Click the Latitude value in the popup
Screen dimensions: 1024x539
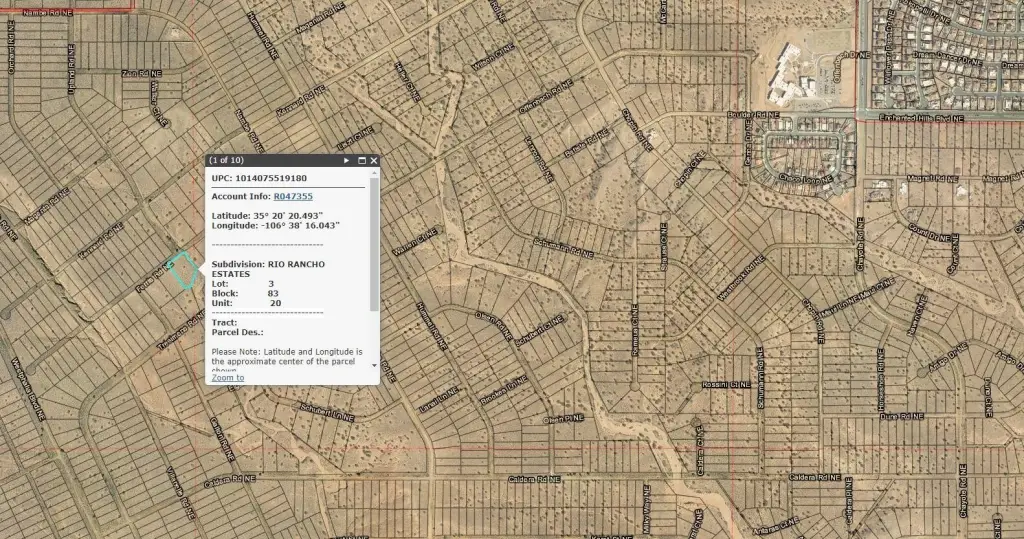[298, 215]
